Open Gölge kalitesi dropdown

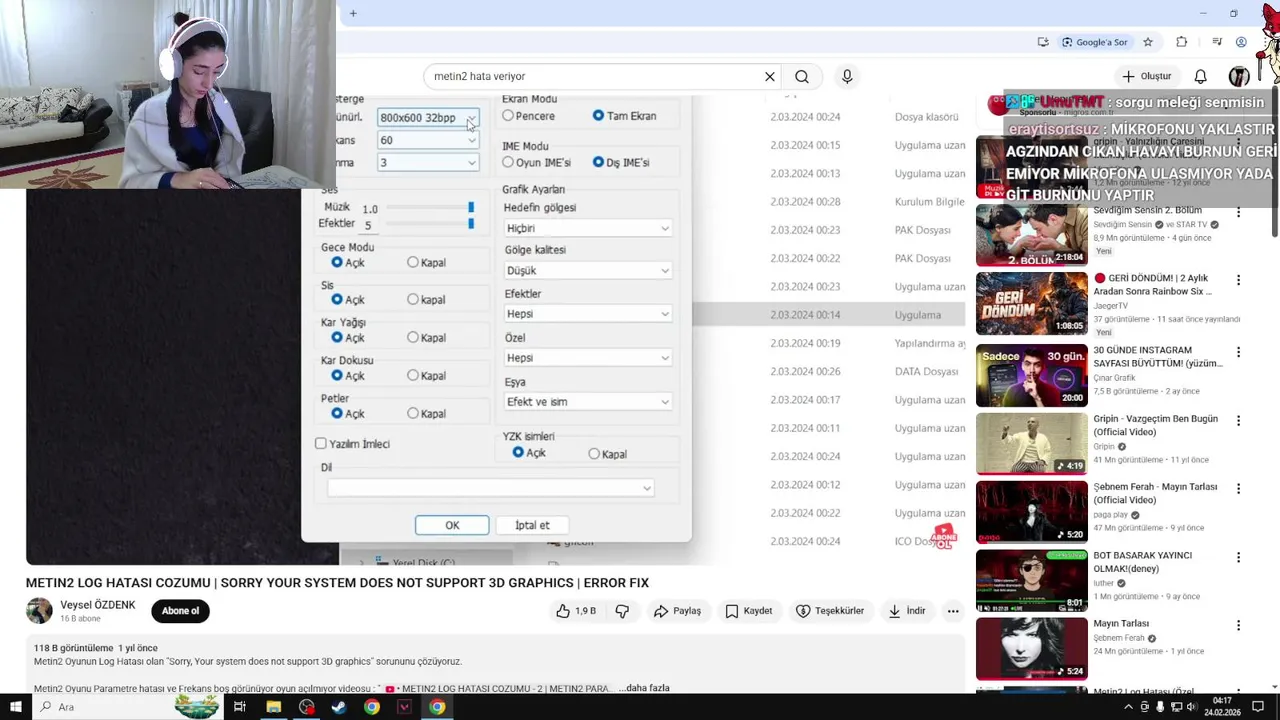tap(588, 270)
